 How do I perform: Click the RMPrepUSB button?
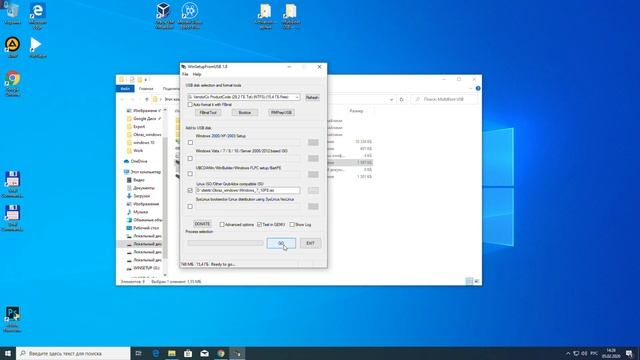pyautogui.click(x=281, y=113)
